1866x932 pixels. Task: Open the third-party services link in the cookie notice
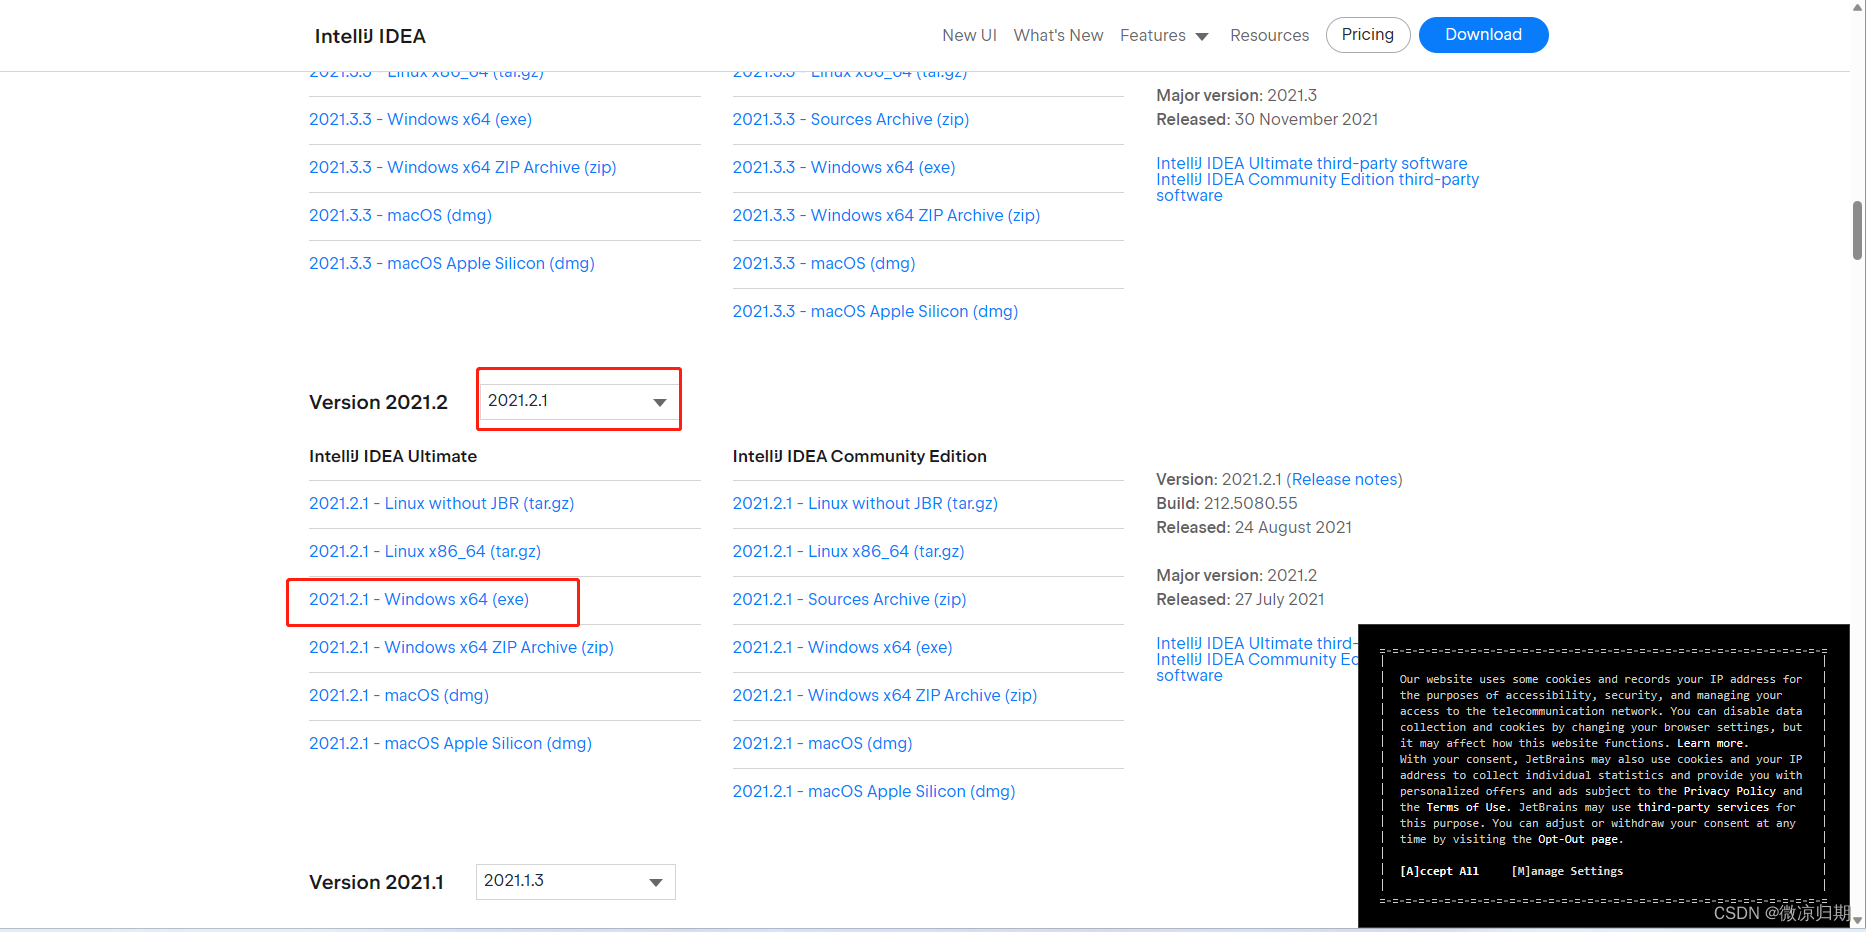point(1703,807)
